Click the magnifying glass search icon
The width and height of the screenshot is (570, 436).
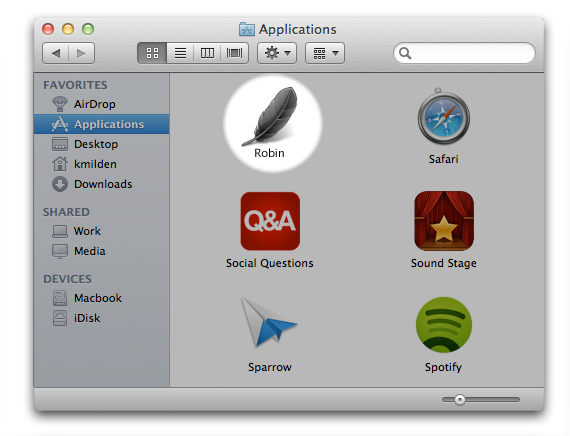tap(405, 53)
